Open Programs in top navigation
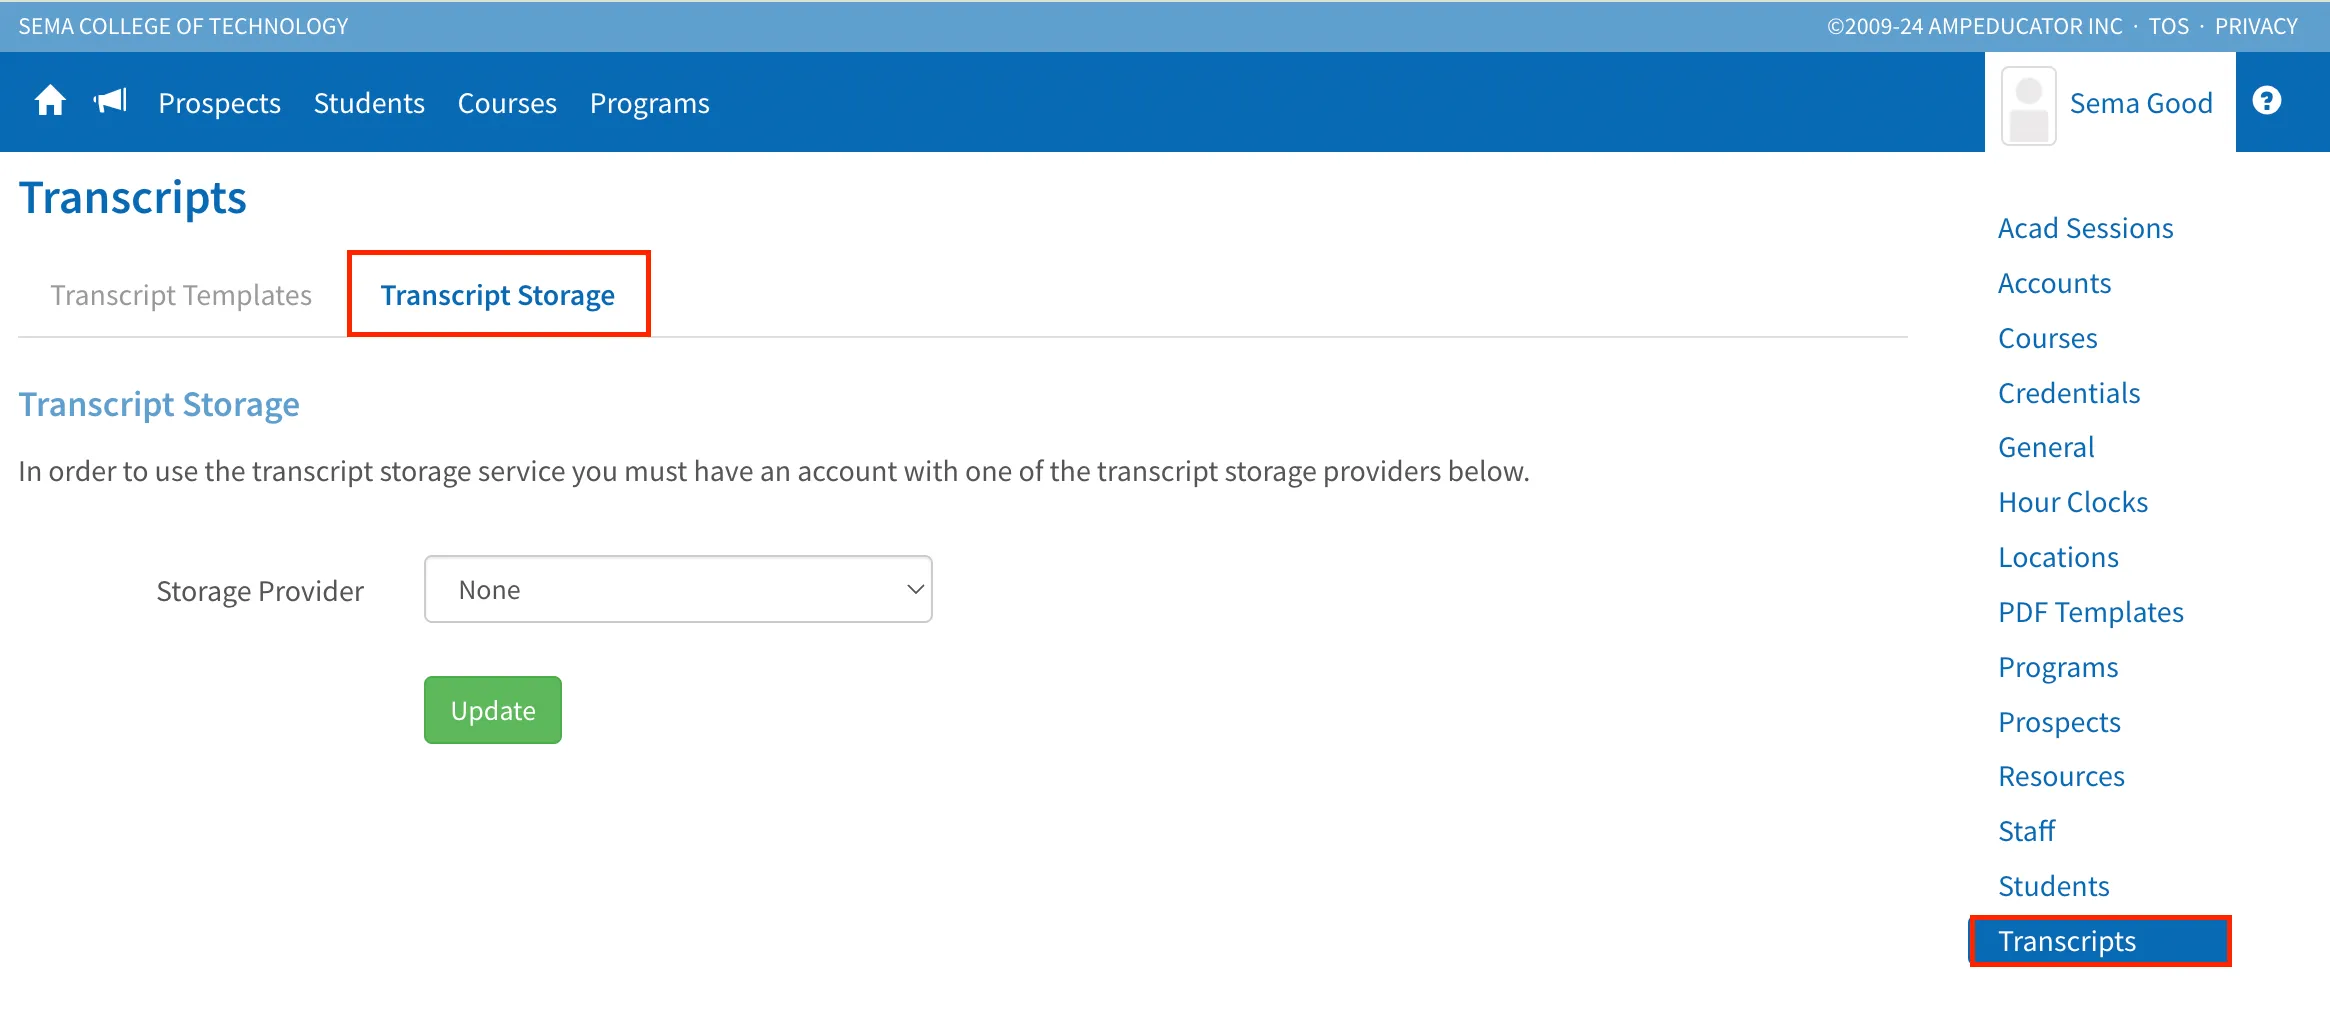The height and width of the screenshot is (1016, 2330). point(650,103)
